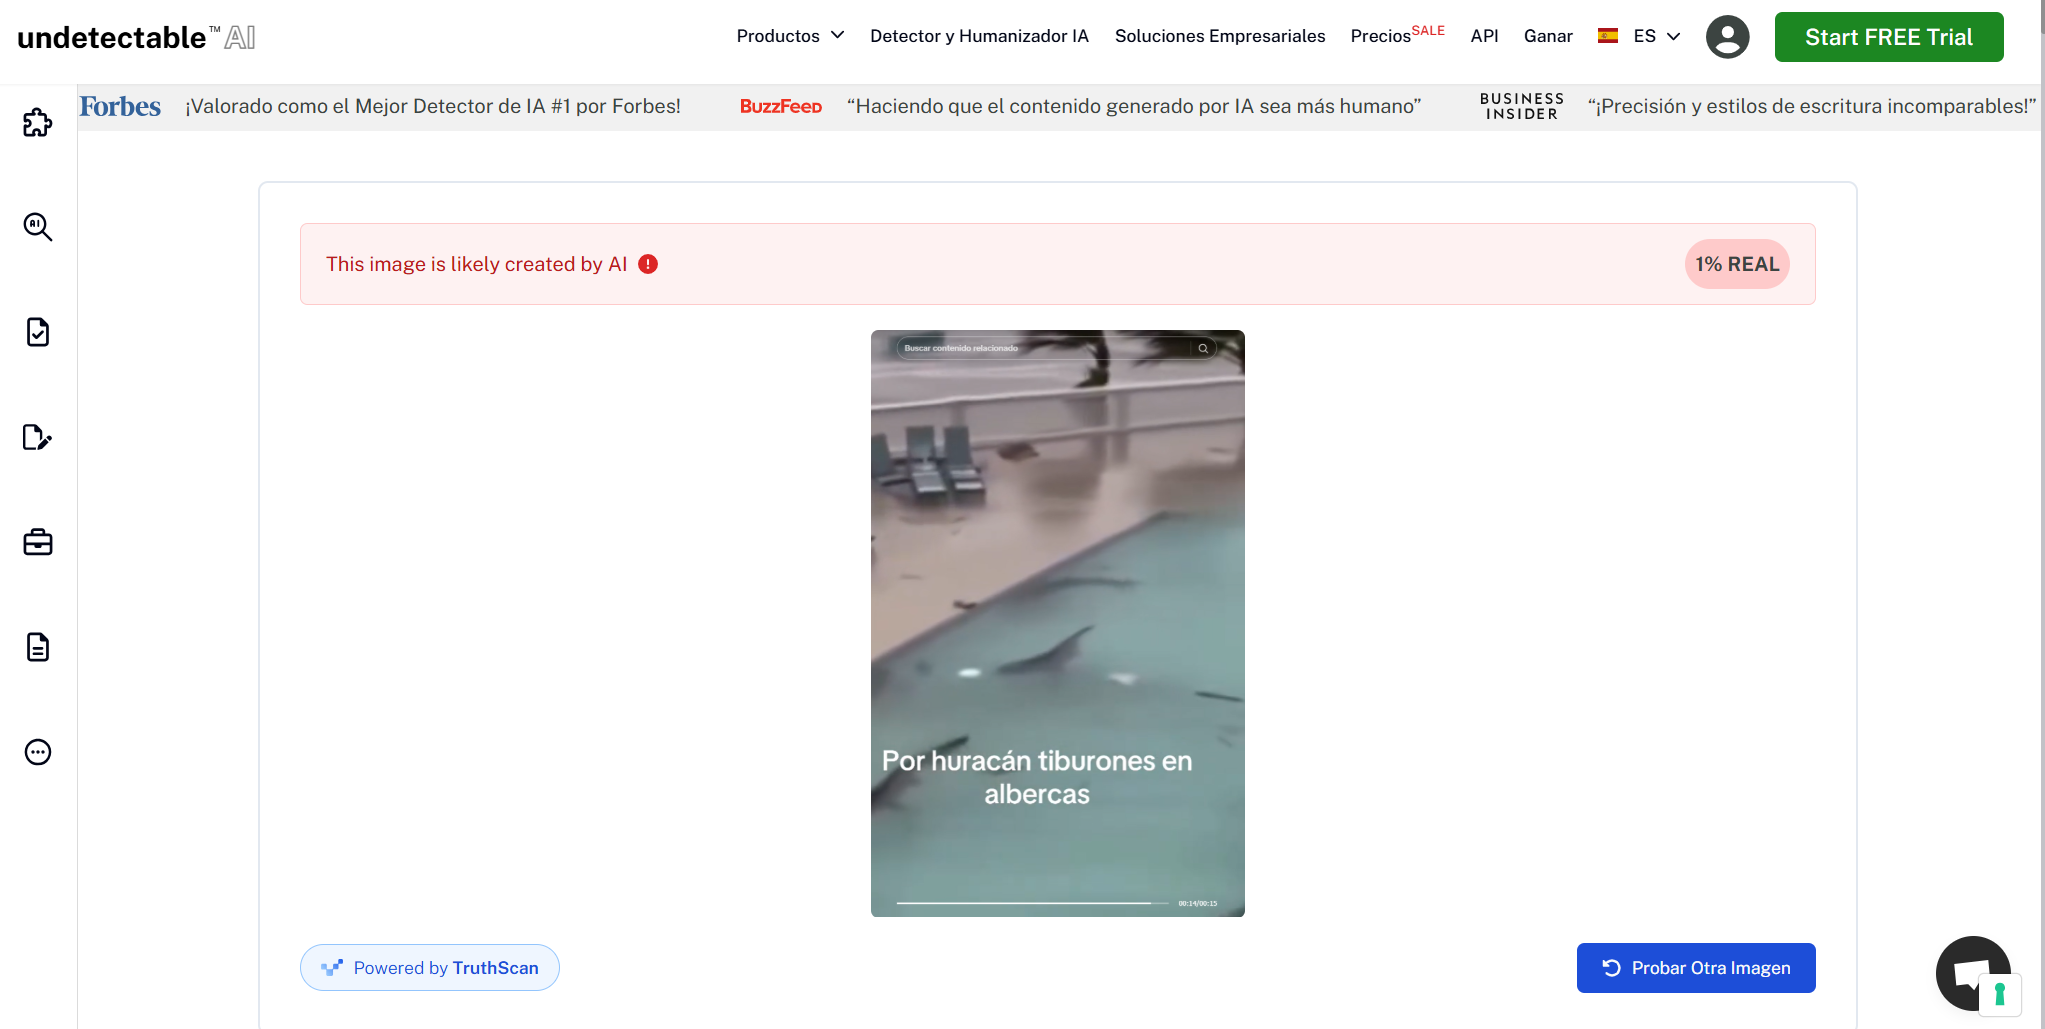Open the user account profile icon
Viewport: 2045px width, 1029px height.
[1727, 37]
